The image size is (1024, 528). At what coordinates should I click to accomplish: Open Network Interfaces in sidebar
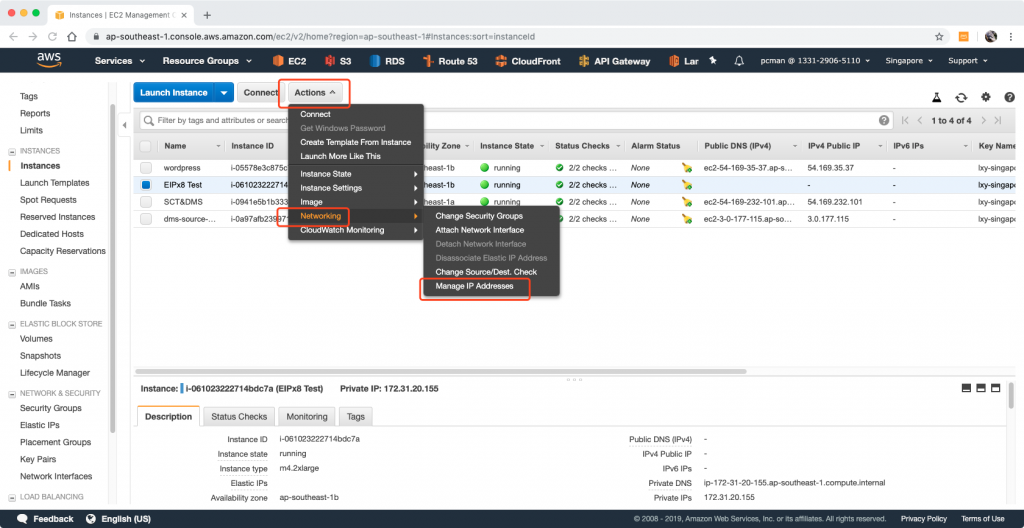[56, 476]
